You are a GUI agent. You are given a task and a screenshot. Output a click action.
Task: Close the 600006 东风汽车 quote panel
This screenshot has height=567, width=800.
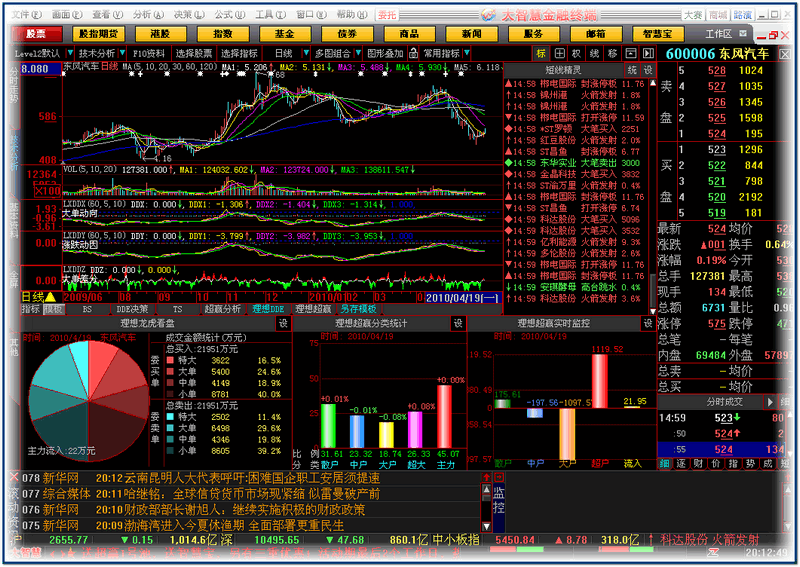coord(785,54)
